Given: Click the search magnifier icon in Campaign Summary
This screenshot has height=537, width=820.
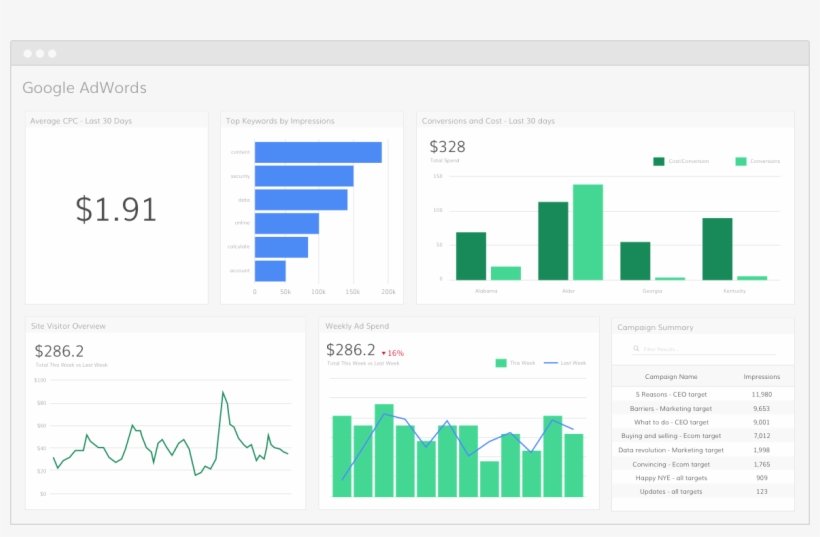Looking at the screenshot, I should click(x=637, y=349).
